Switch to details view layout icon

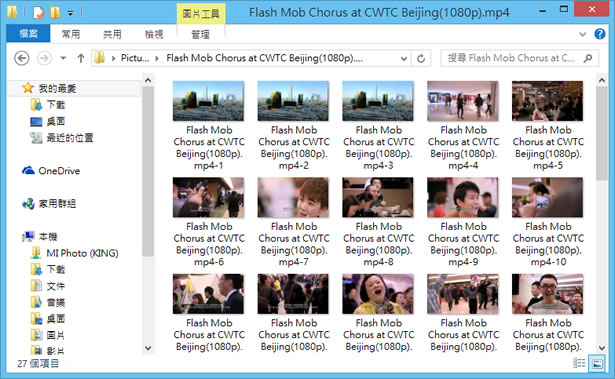coord(579,363)
